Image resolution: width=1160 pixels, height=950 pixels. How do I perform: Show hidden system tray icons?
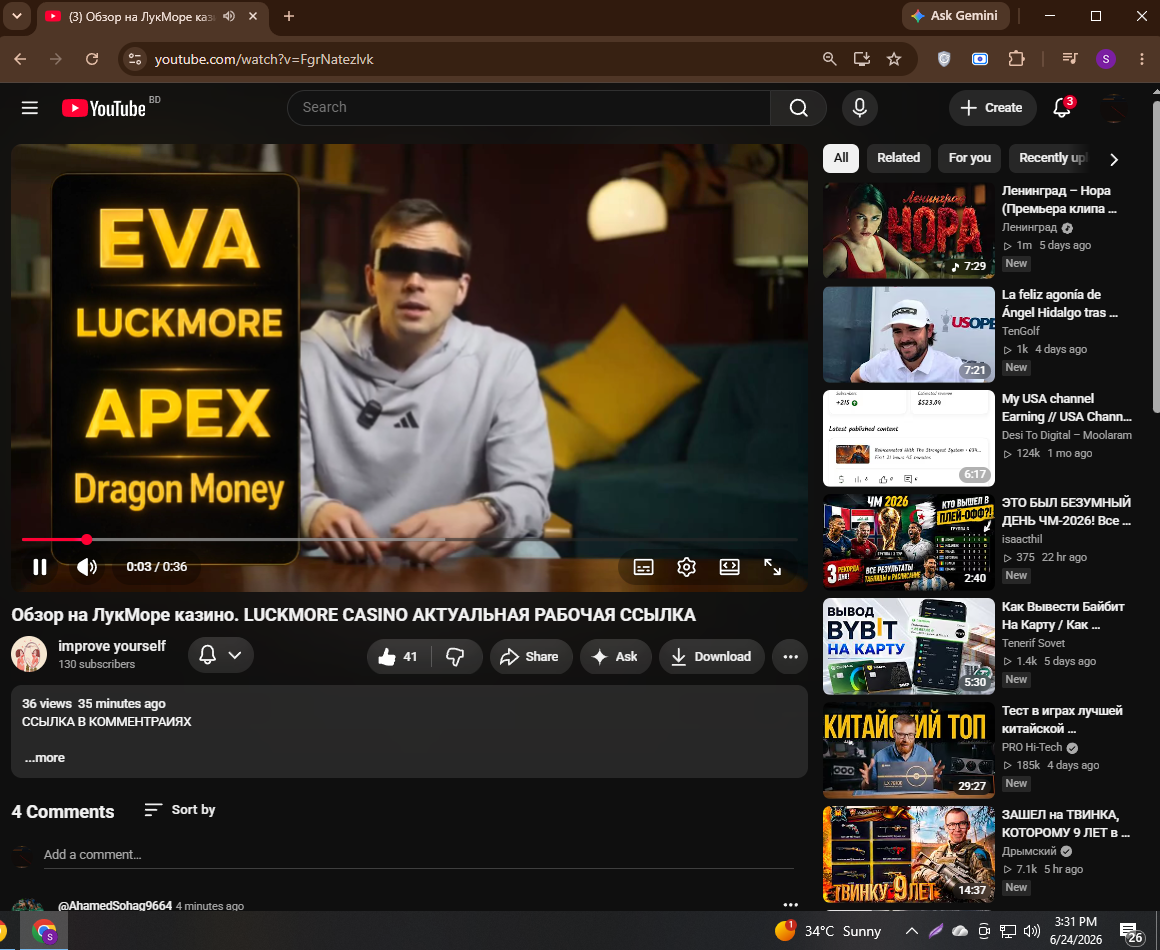click(x=912, y=931)
